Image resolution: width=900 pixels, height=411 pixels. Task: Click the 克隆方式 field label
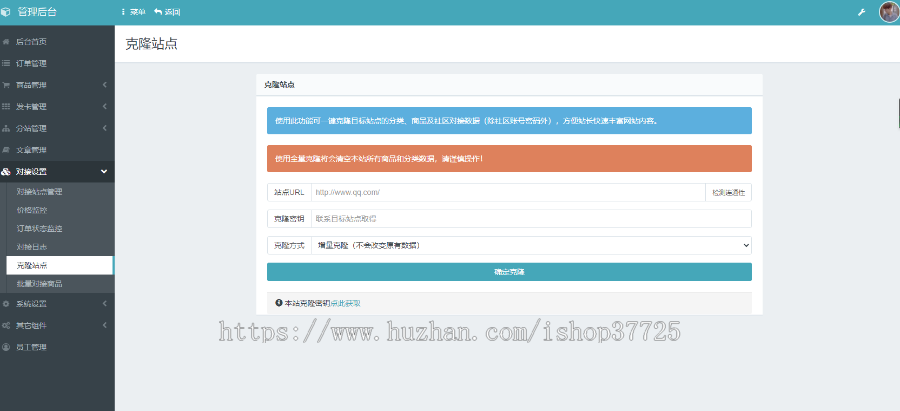click(289, 246)
